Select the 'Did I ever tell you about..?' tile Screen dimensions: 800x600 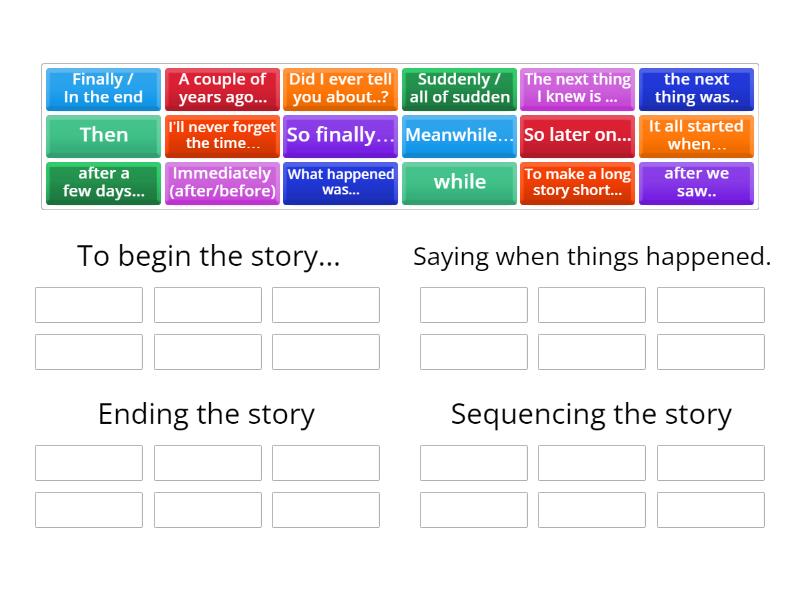click(x=340, y=88)
